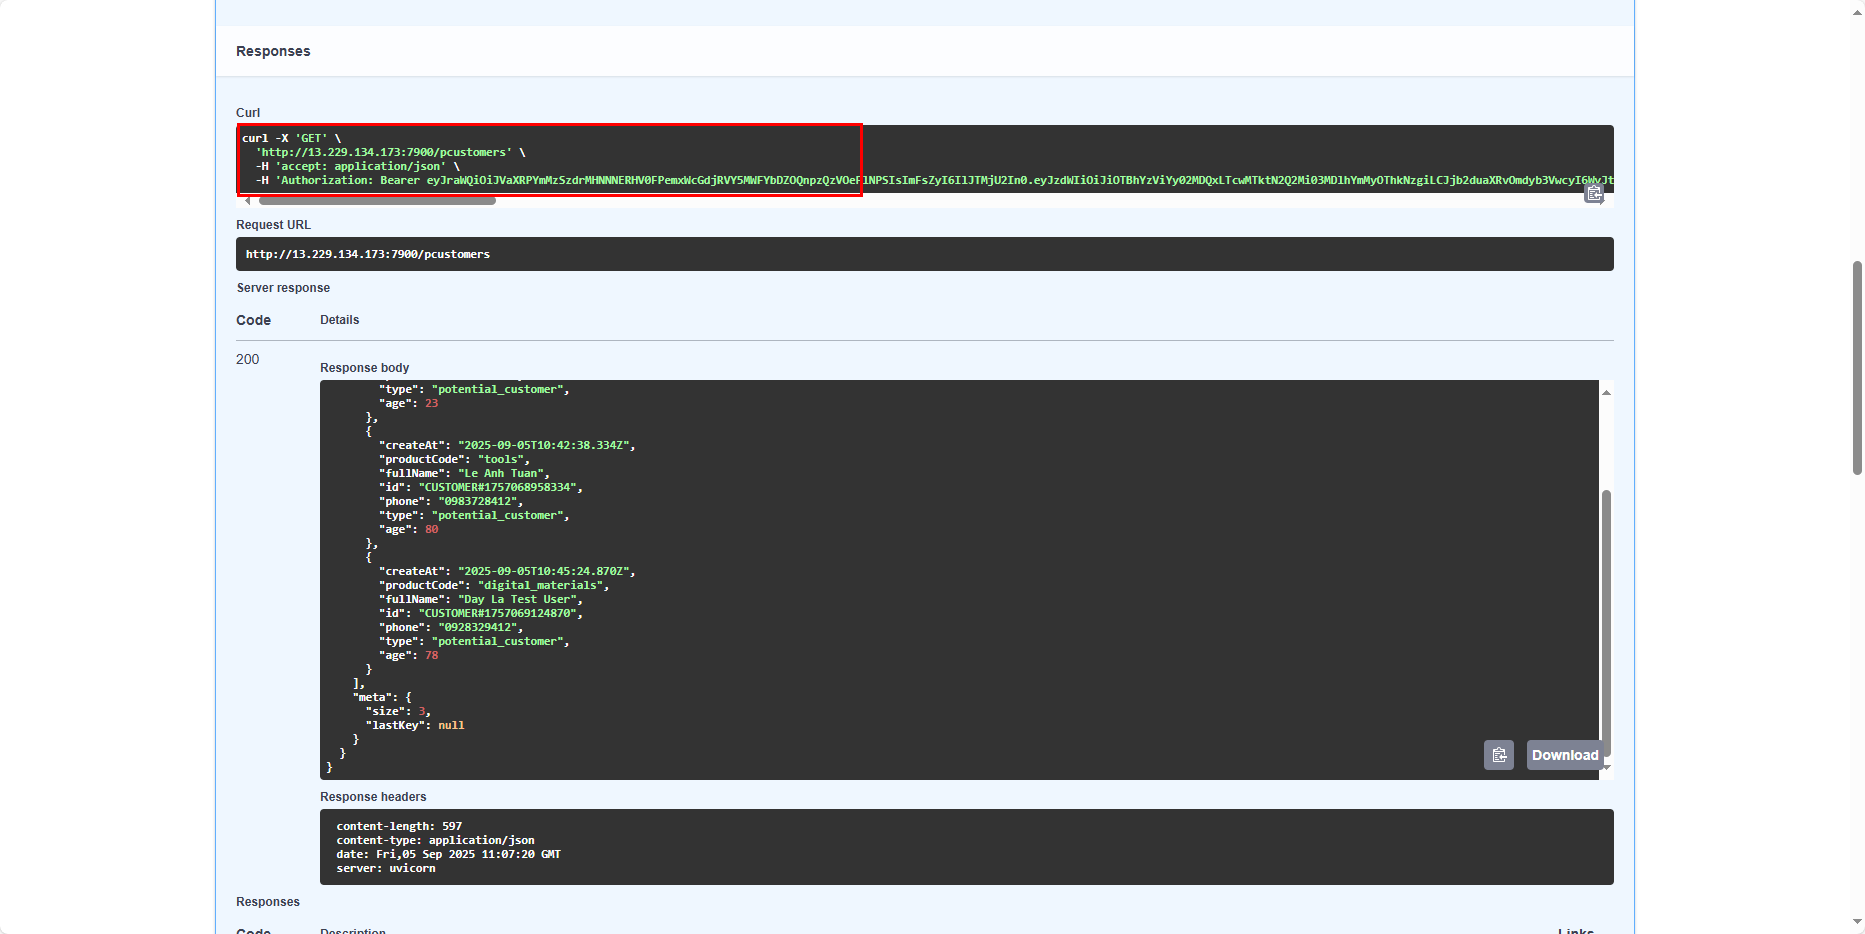Copy the curl command to clipboard
Image resolution: width=1865 pixels, height=934 pixels.
(1594, 194)
